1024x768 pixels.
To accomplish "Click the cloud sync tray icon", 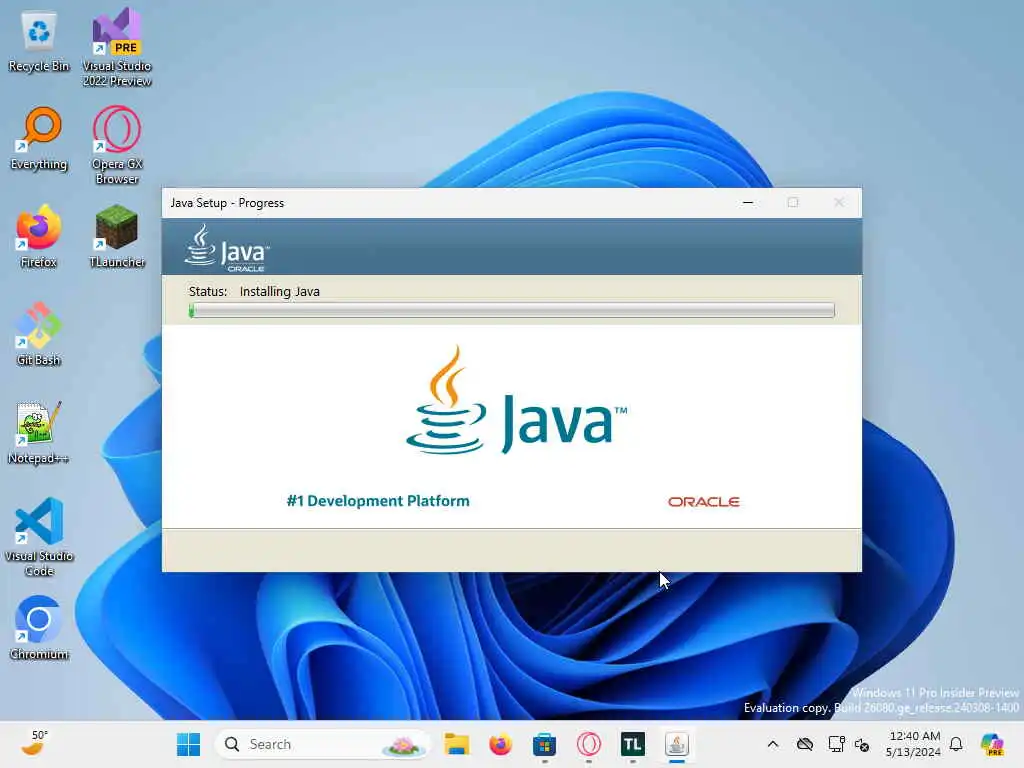I will pos(805,744).
